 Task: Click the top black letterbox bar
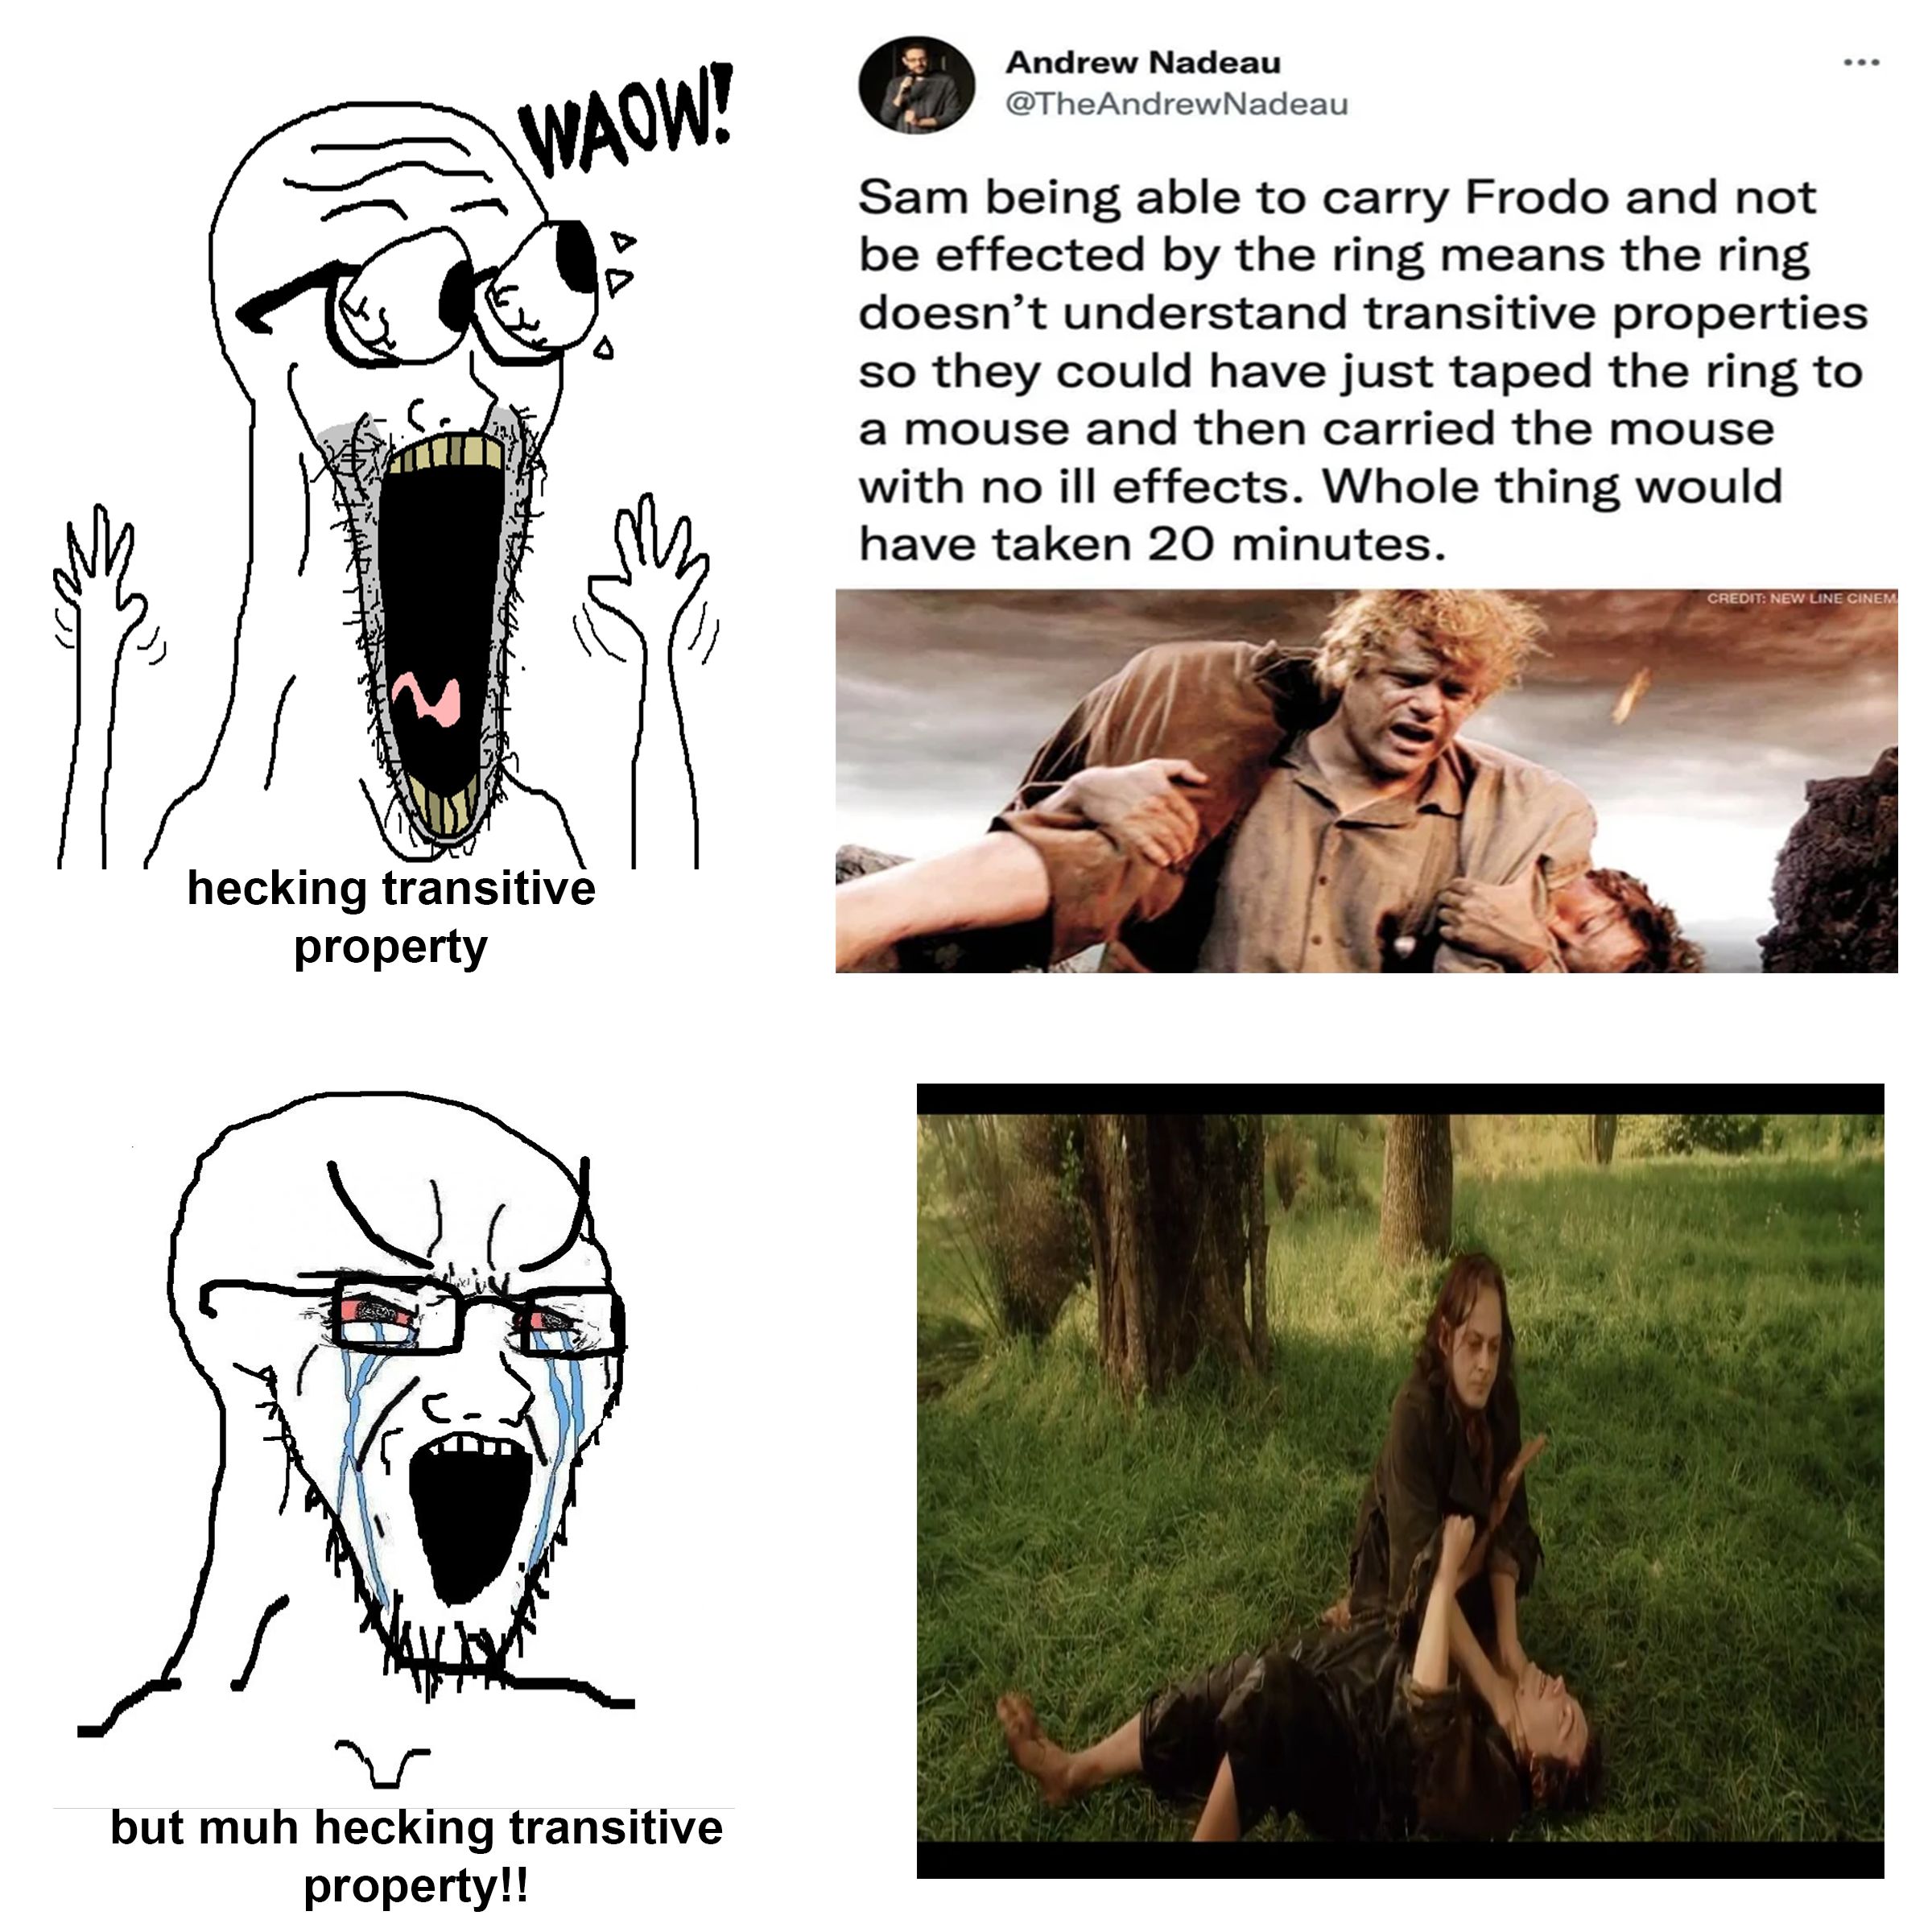pos(1400,1099)
